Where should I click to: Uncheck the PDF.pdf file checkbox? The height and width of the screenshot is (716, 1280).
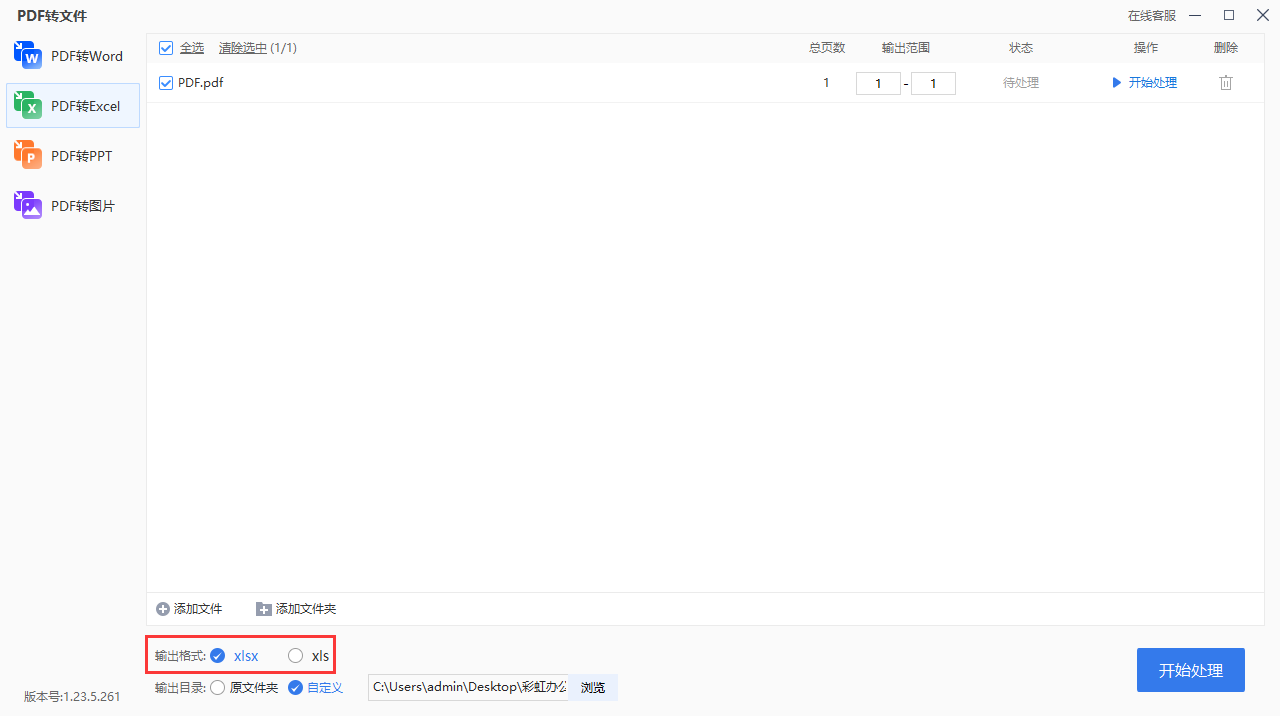(166, 83)
